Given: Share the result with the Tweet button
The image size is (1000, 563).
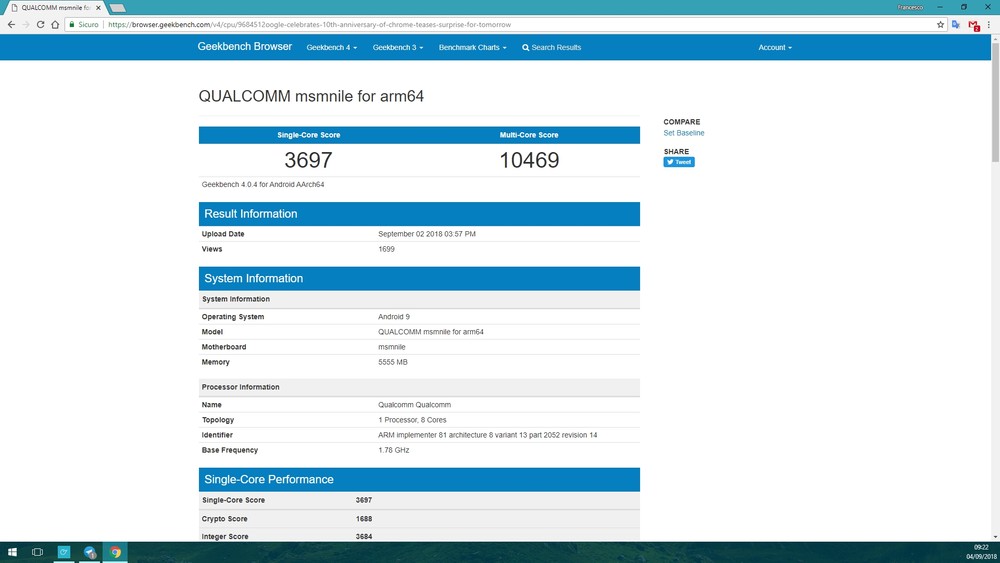Looking at the screenshot, I should 679,162.
